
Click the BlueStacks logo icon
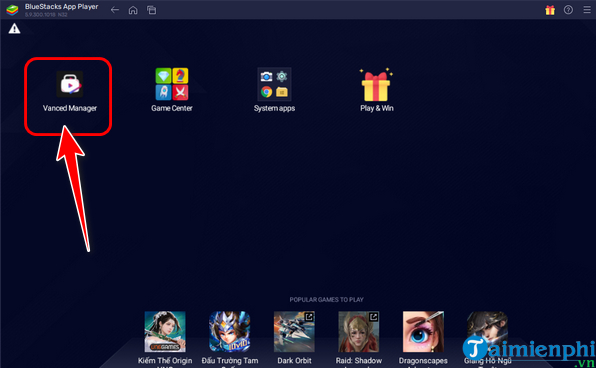(12, 10)
